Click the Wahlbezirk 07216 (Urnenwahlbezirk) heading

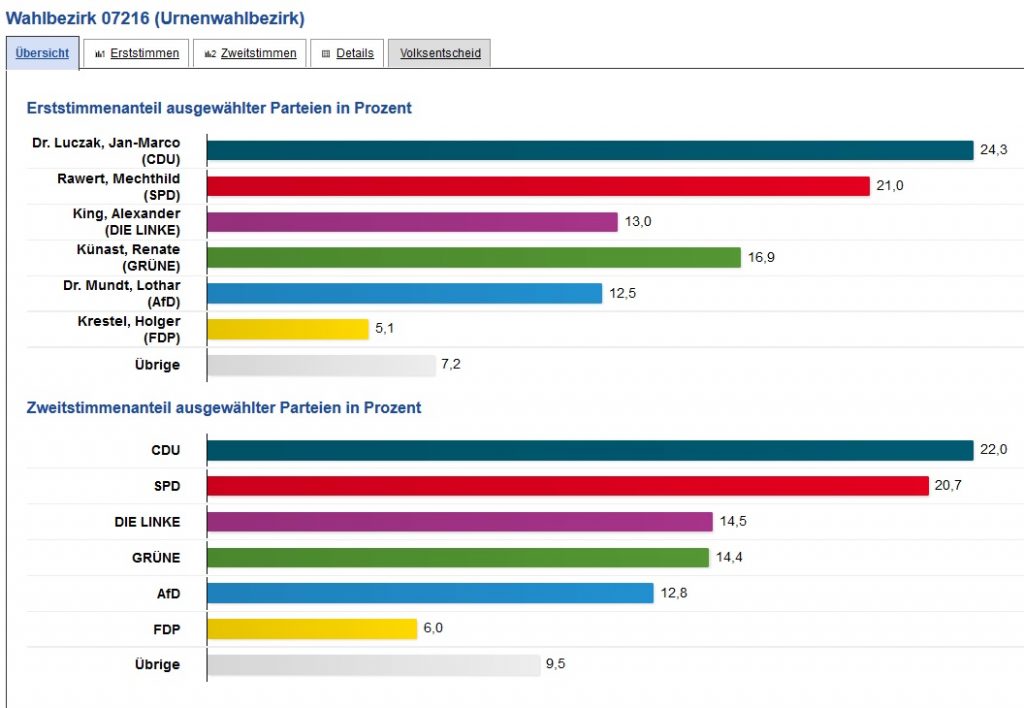pyautogui.click(x=155, y=18)
